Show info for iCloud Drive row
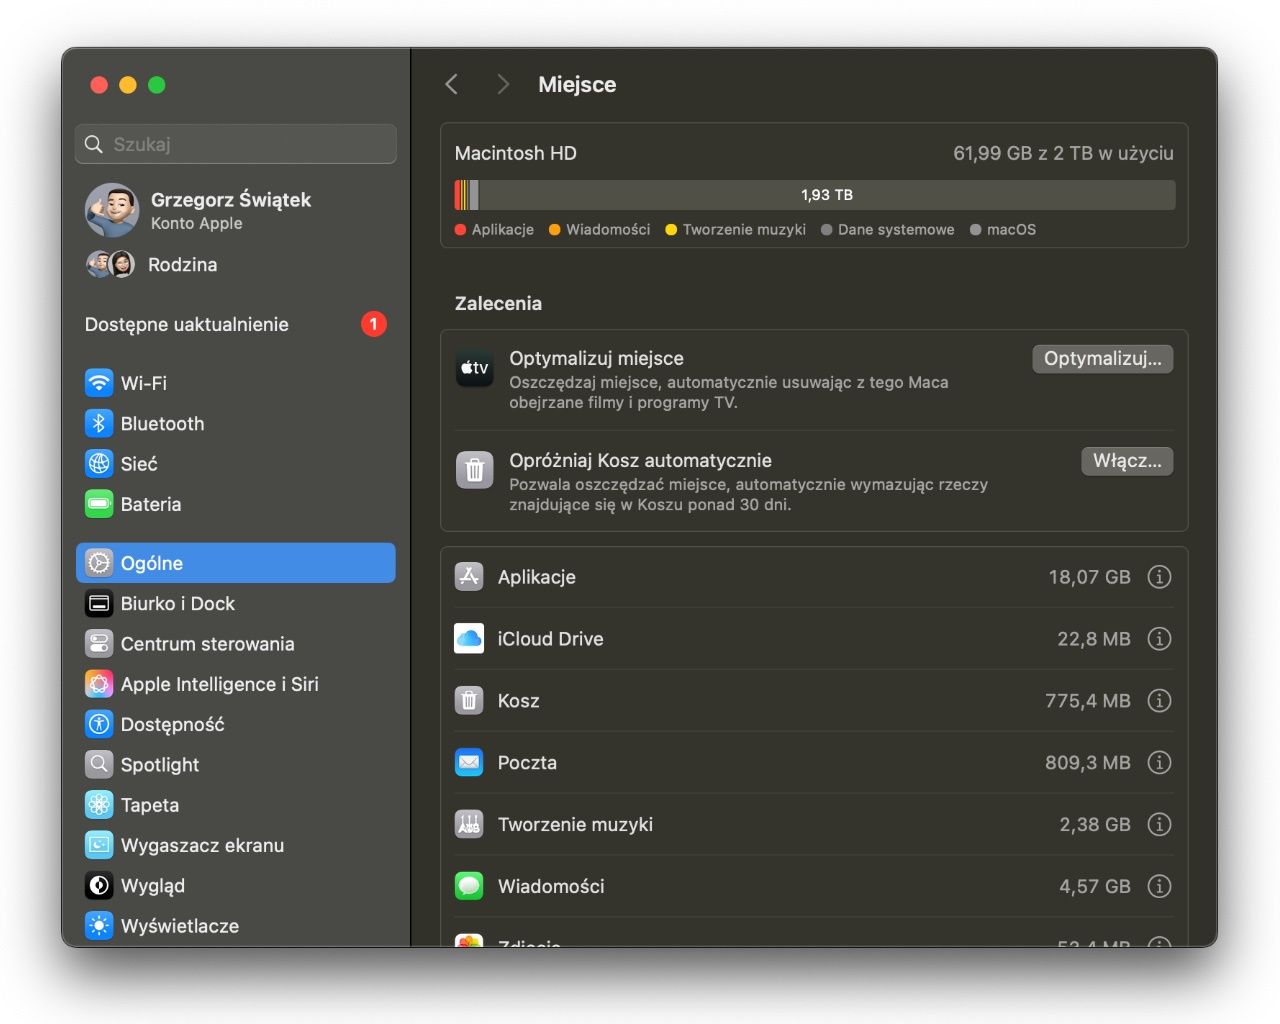 1159,639
